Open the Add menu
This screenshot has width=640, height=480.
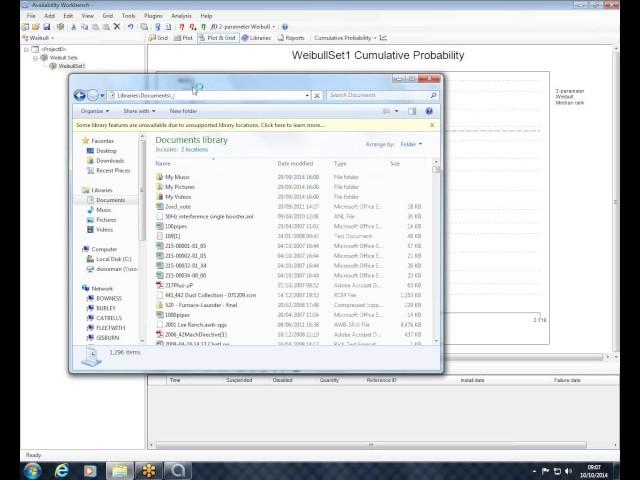(x=49, y=16)
